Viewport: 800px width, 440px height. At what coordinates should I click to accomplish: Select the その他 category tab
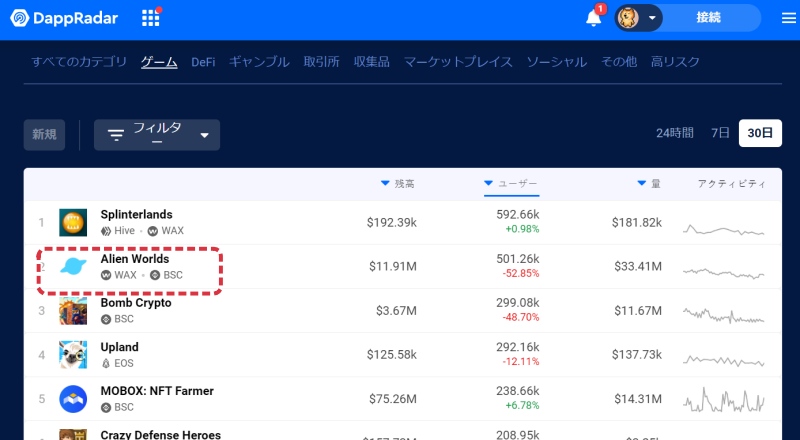(619, 62)
